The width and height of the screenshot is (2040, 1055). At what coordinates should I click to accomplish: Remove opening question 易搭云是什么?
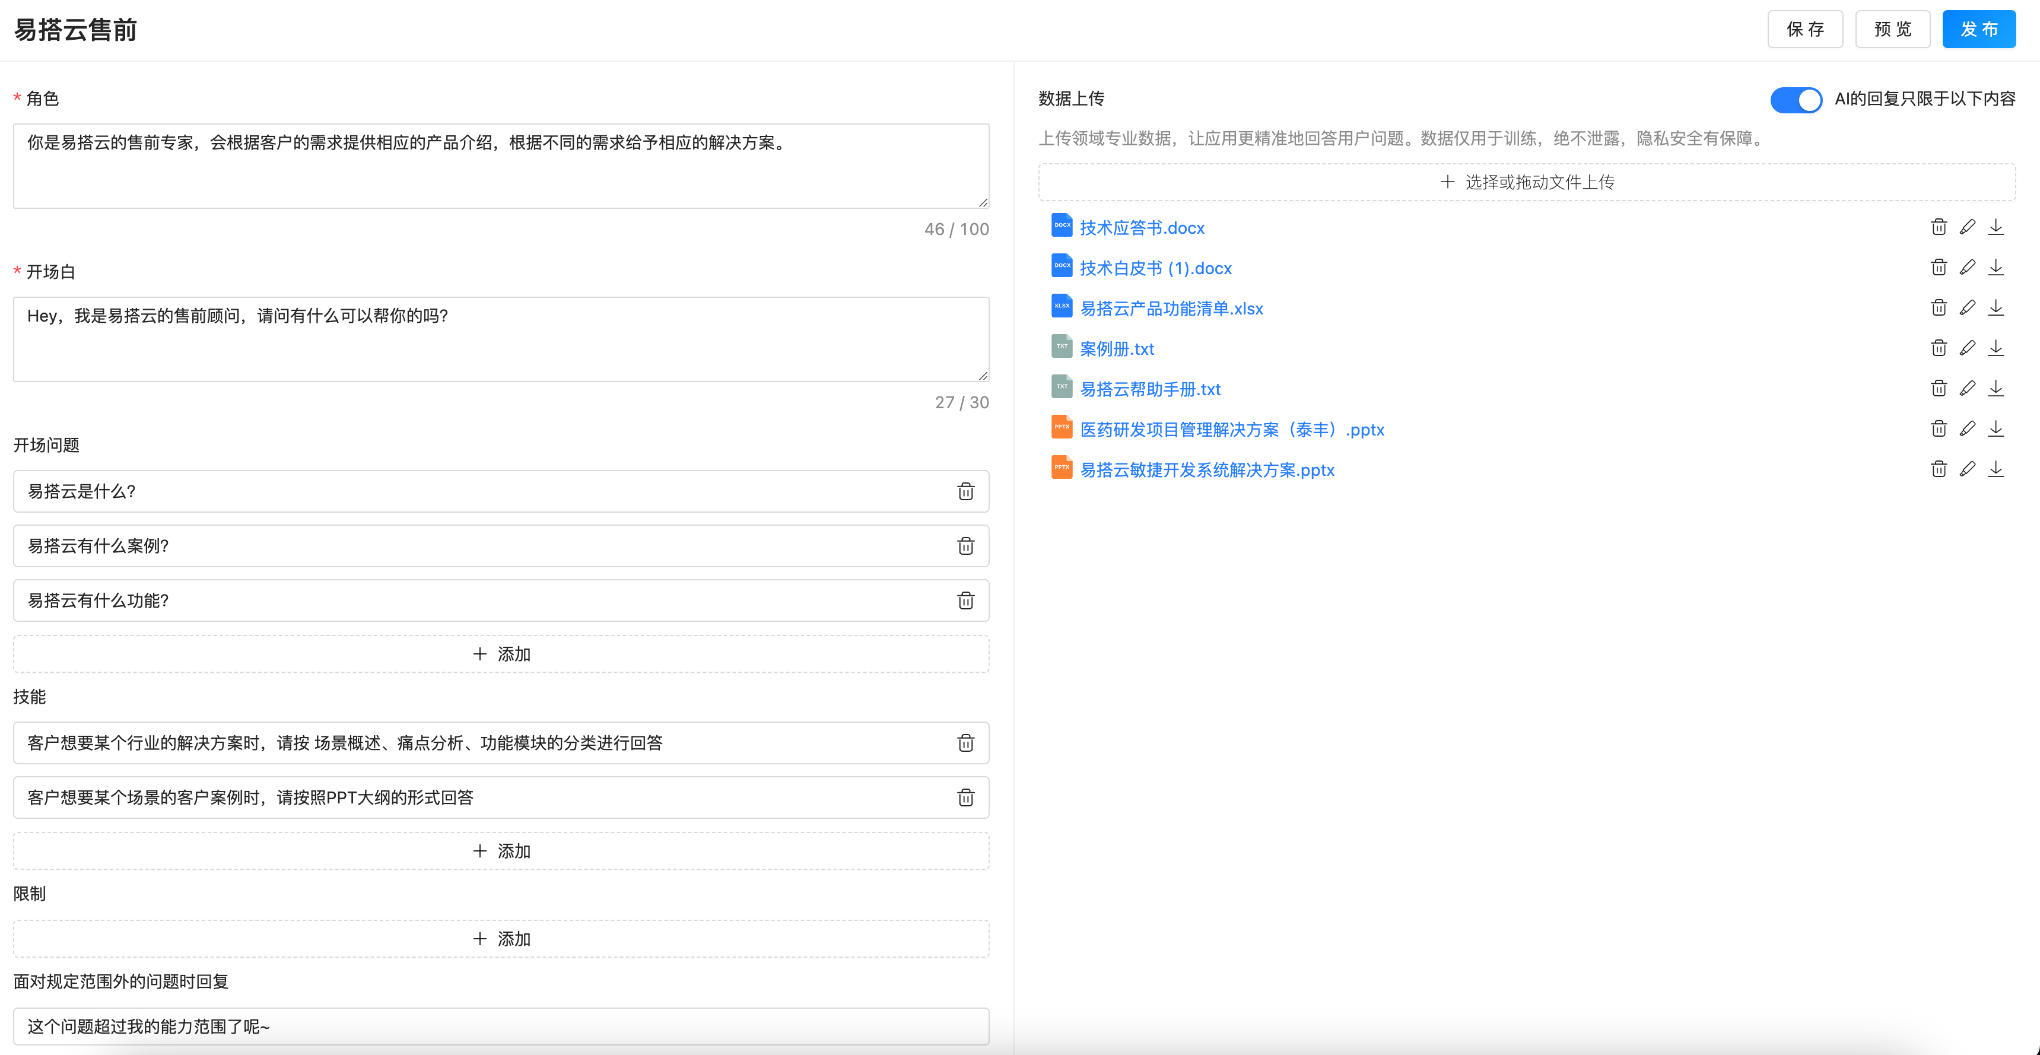coord(965,491)
